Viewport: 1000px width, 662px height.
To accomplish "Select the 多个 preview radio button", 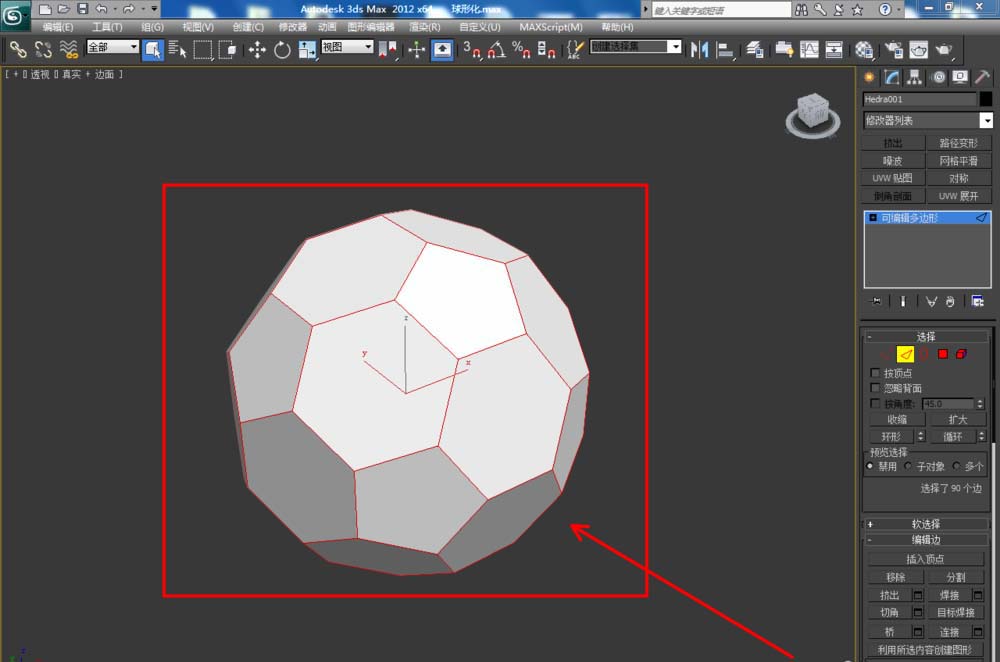I will [x=956, y=466].
